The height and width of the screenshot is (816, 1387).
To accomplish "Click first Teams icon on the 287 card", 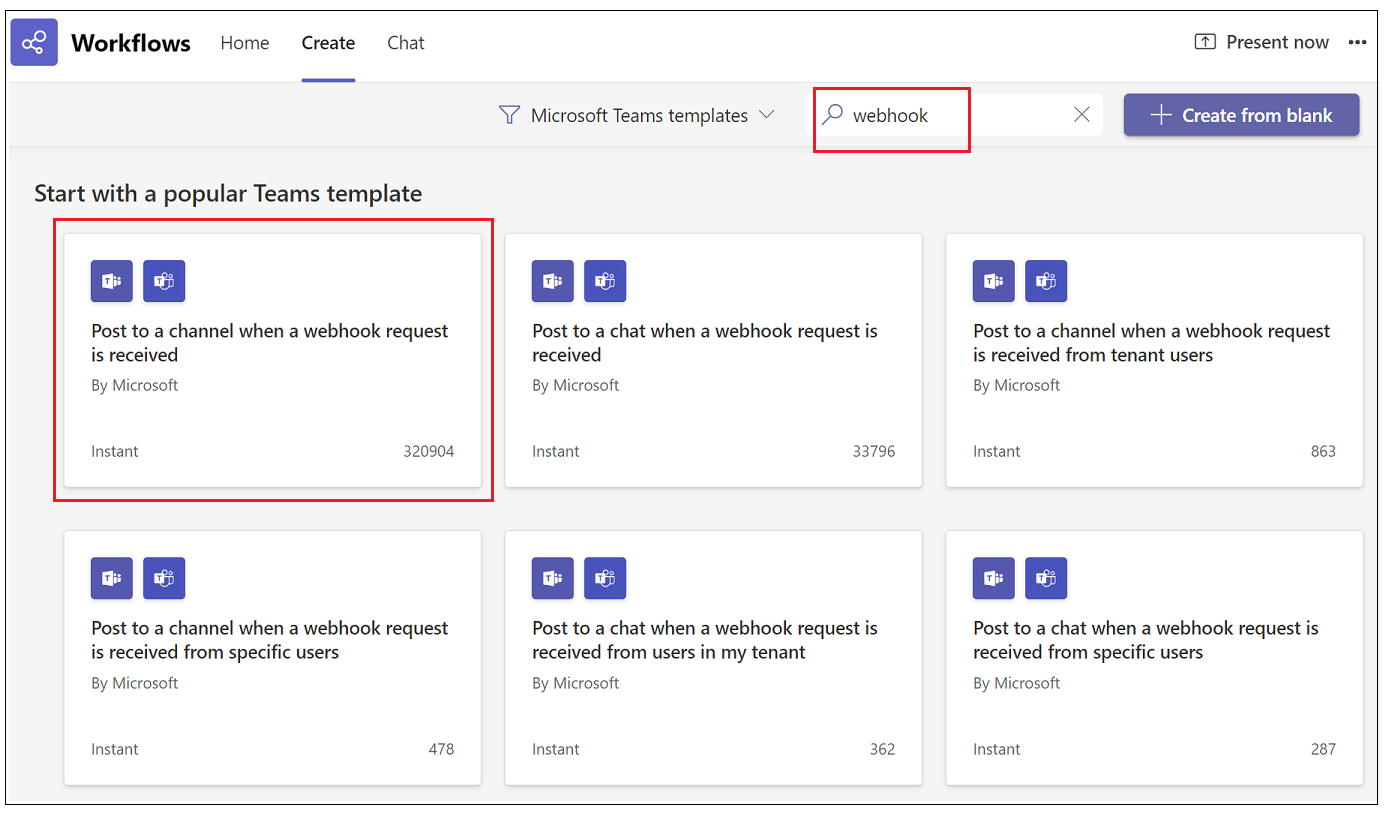I will click(994, 578).
